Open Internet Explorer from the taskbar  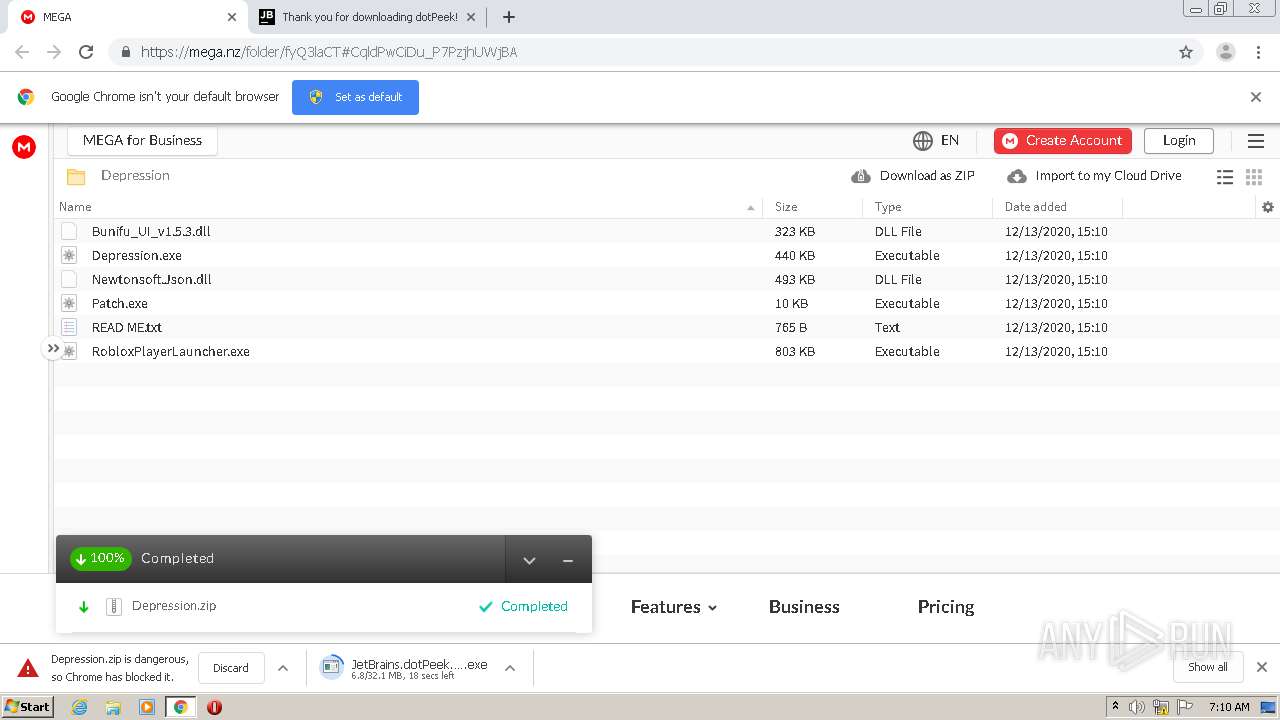pyautogui.click(x=79, y=707)
